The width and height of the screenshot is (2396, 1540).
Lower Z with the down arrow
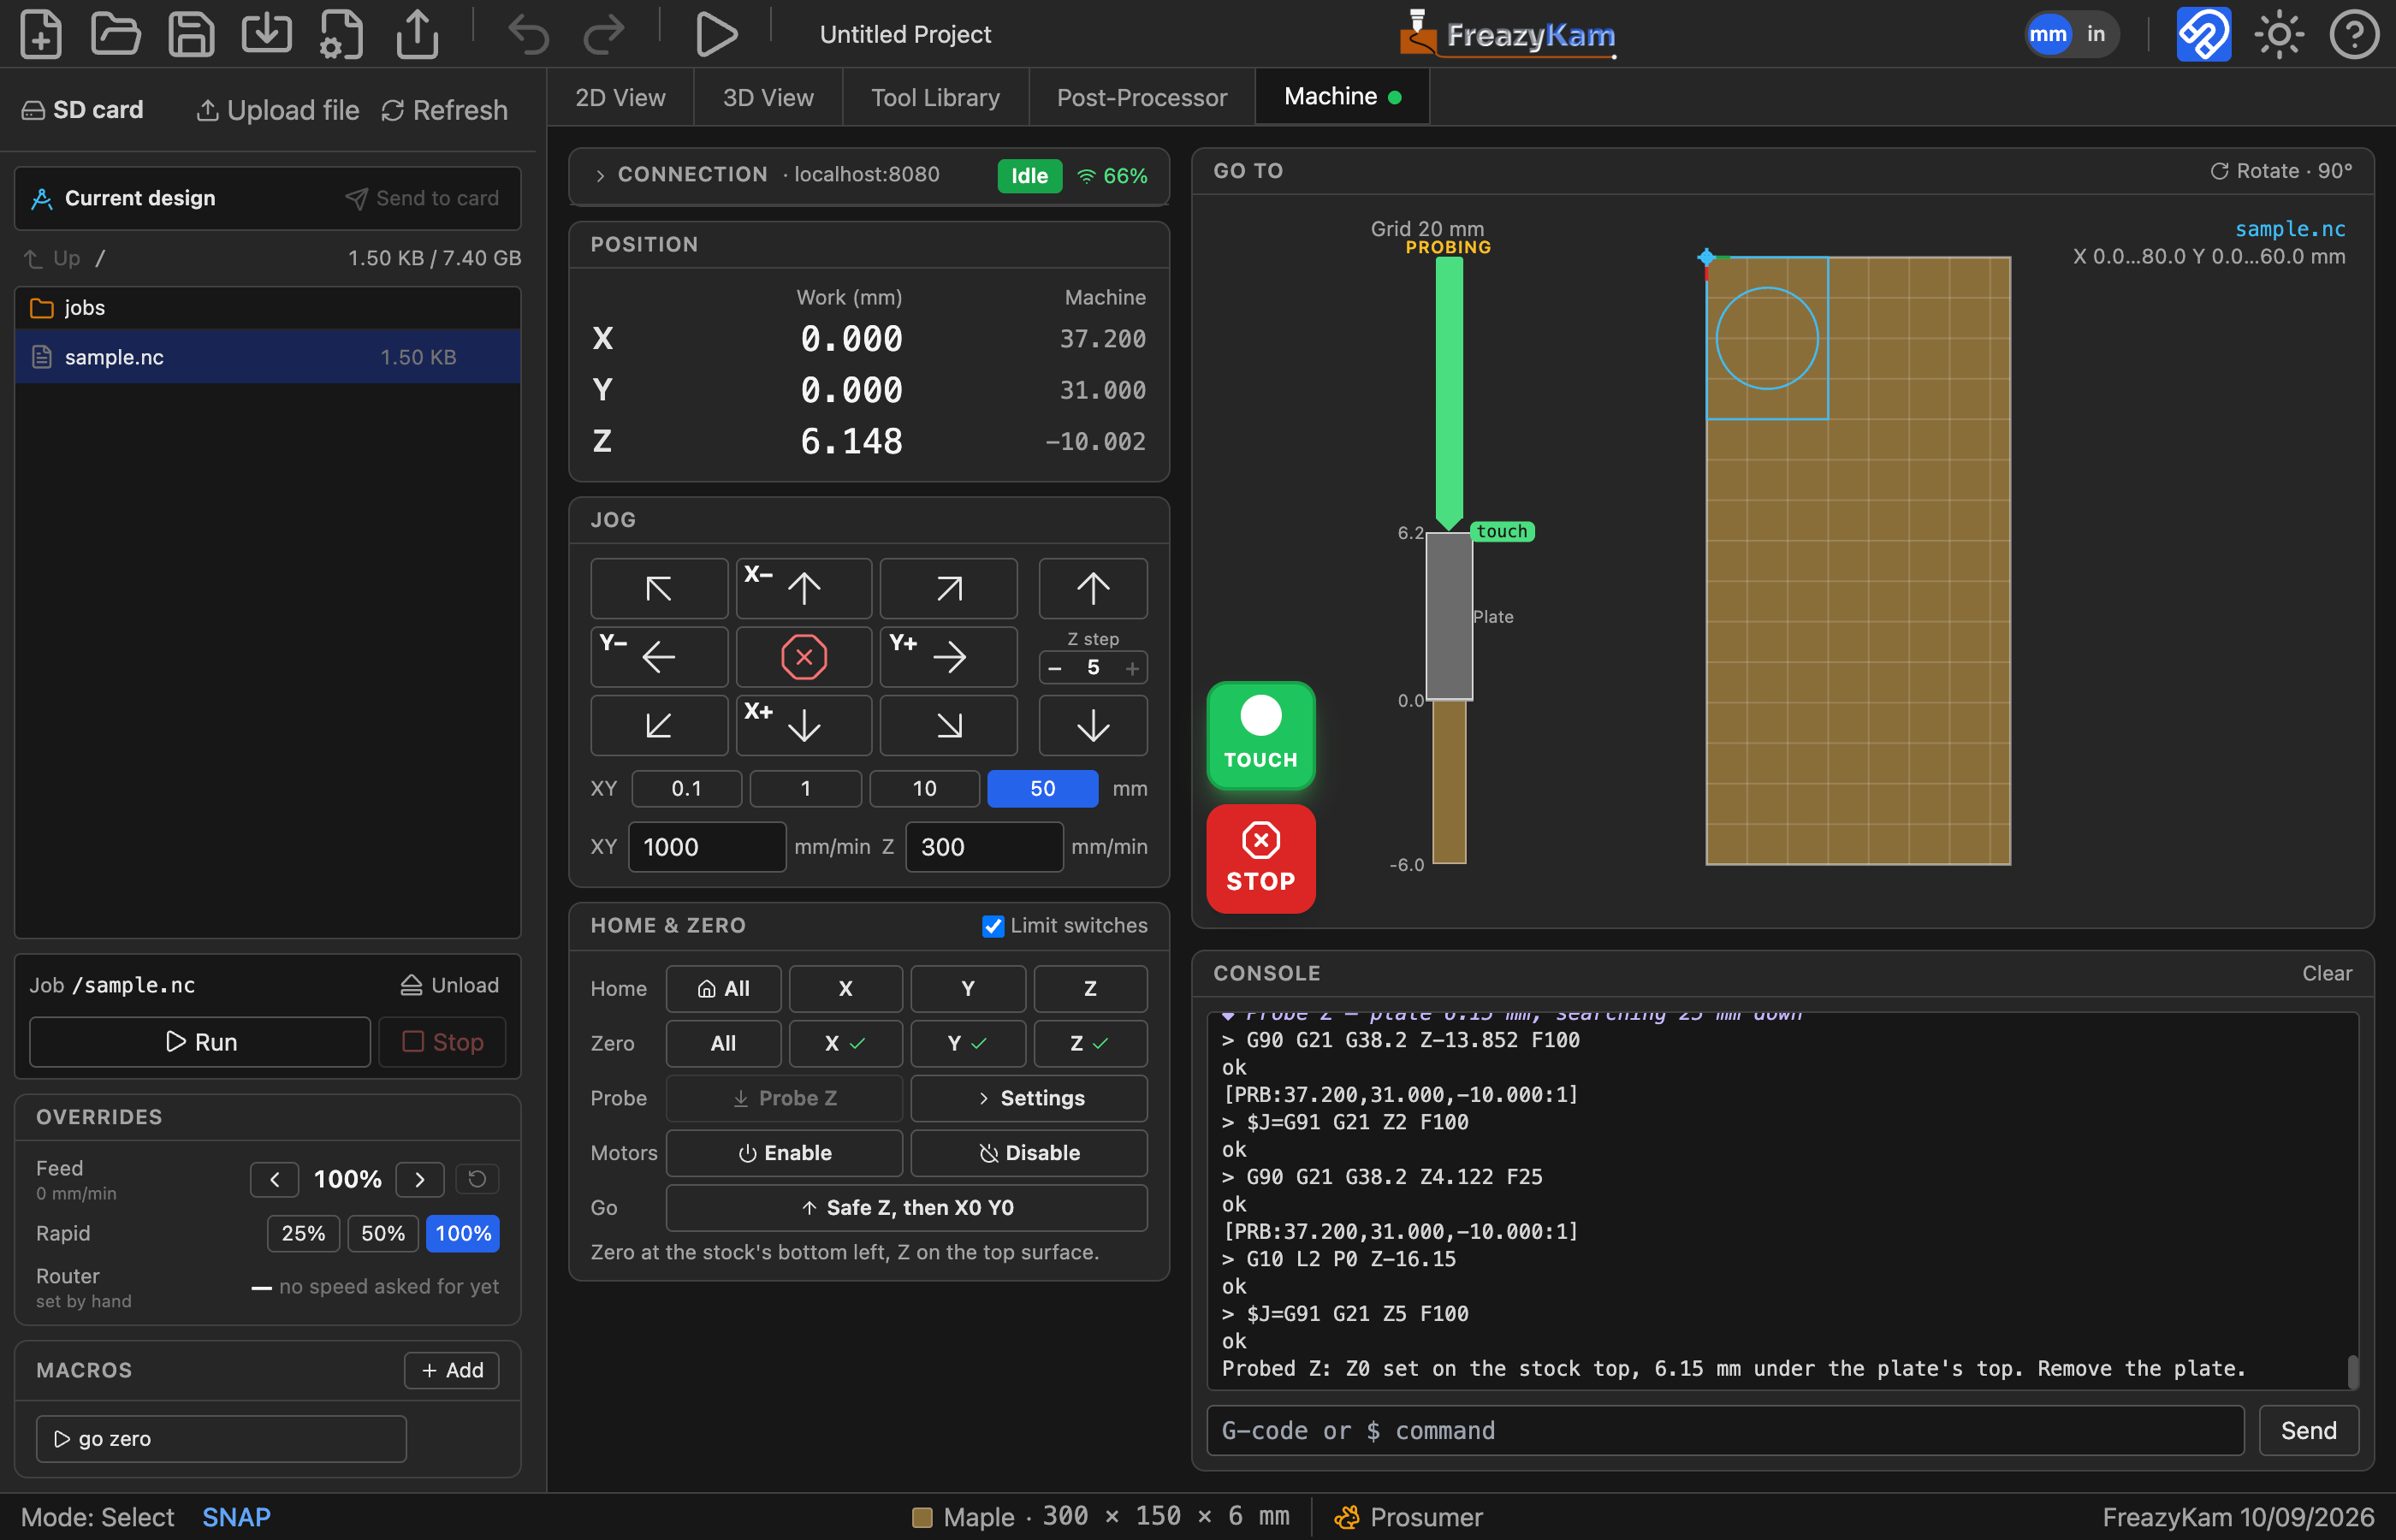click(1093, 726)
